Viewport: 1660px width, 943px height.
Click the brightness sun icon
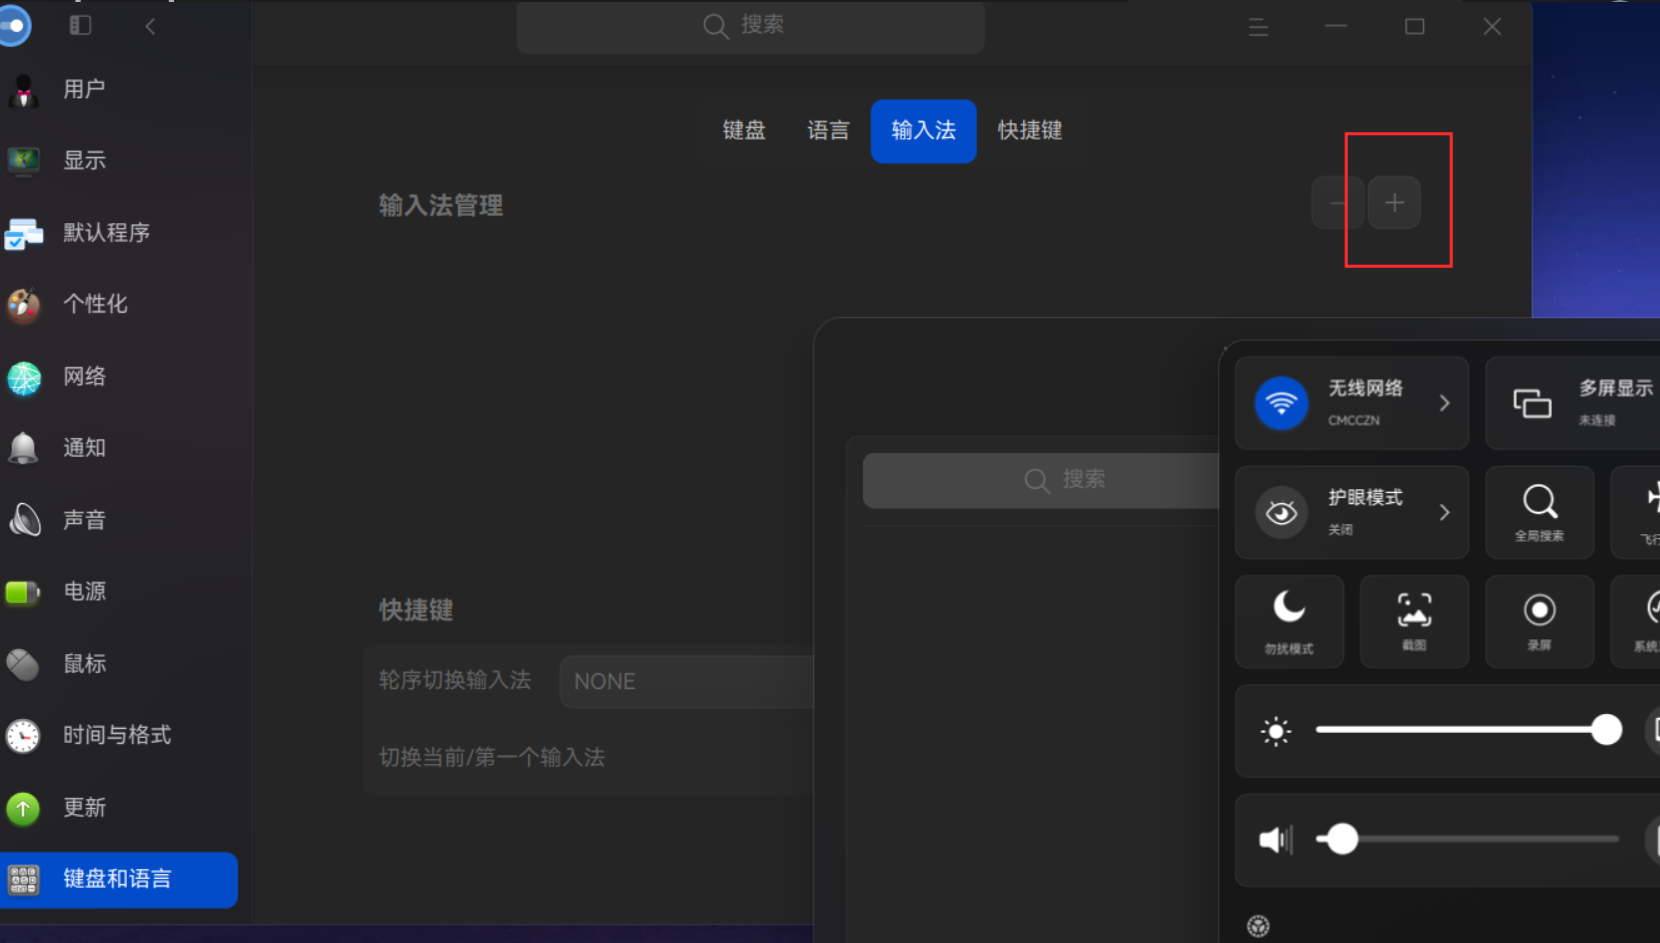click(1276, 732)
